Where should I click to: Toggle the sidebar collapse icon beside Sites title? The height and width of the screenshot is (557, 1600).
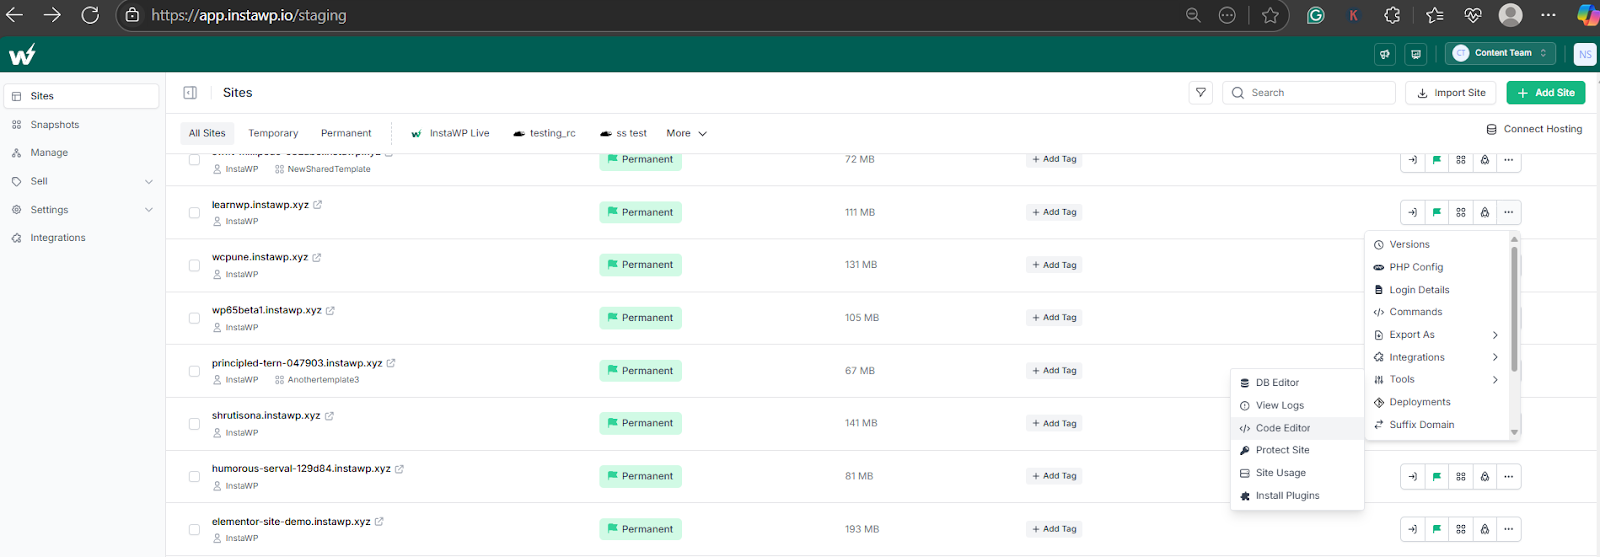190,93
